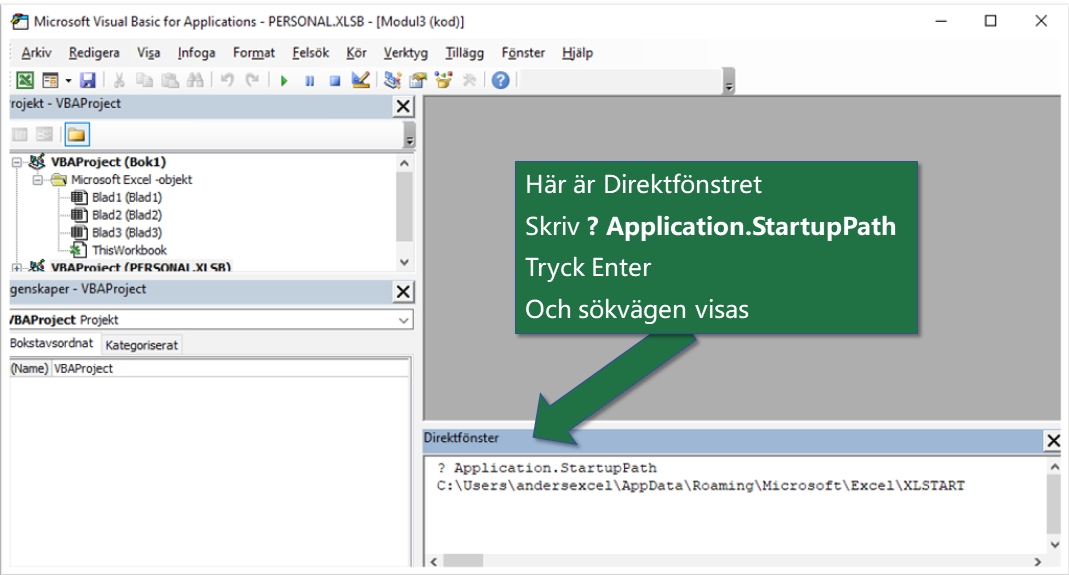Toggle Design Mode icon
Image resolution: width=1069 pixels, height=575 pixels.
pyautogui.click(x=360, y=80)
